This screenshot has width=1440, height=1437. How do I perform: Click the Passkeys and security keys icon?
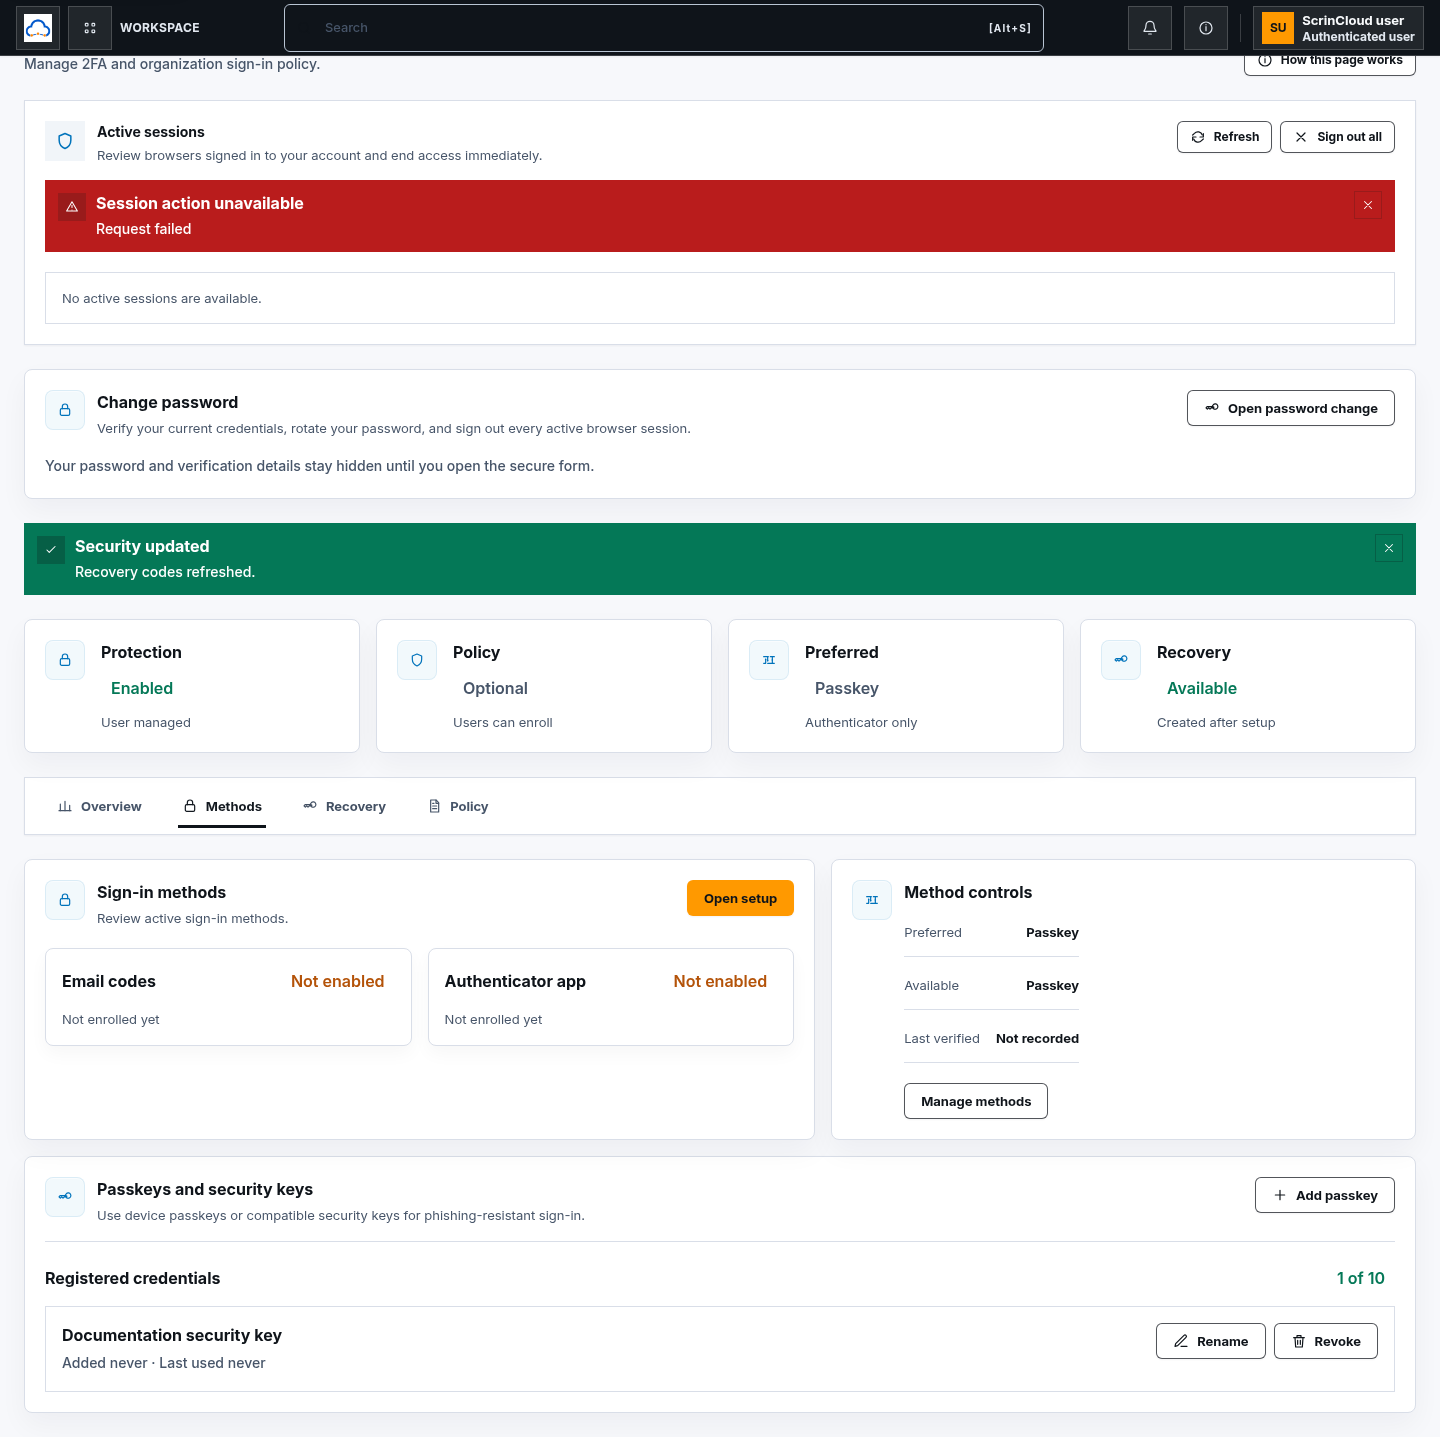(x=65, y=1197)
